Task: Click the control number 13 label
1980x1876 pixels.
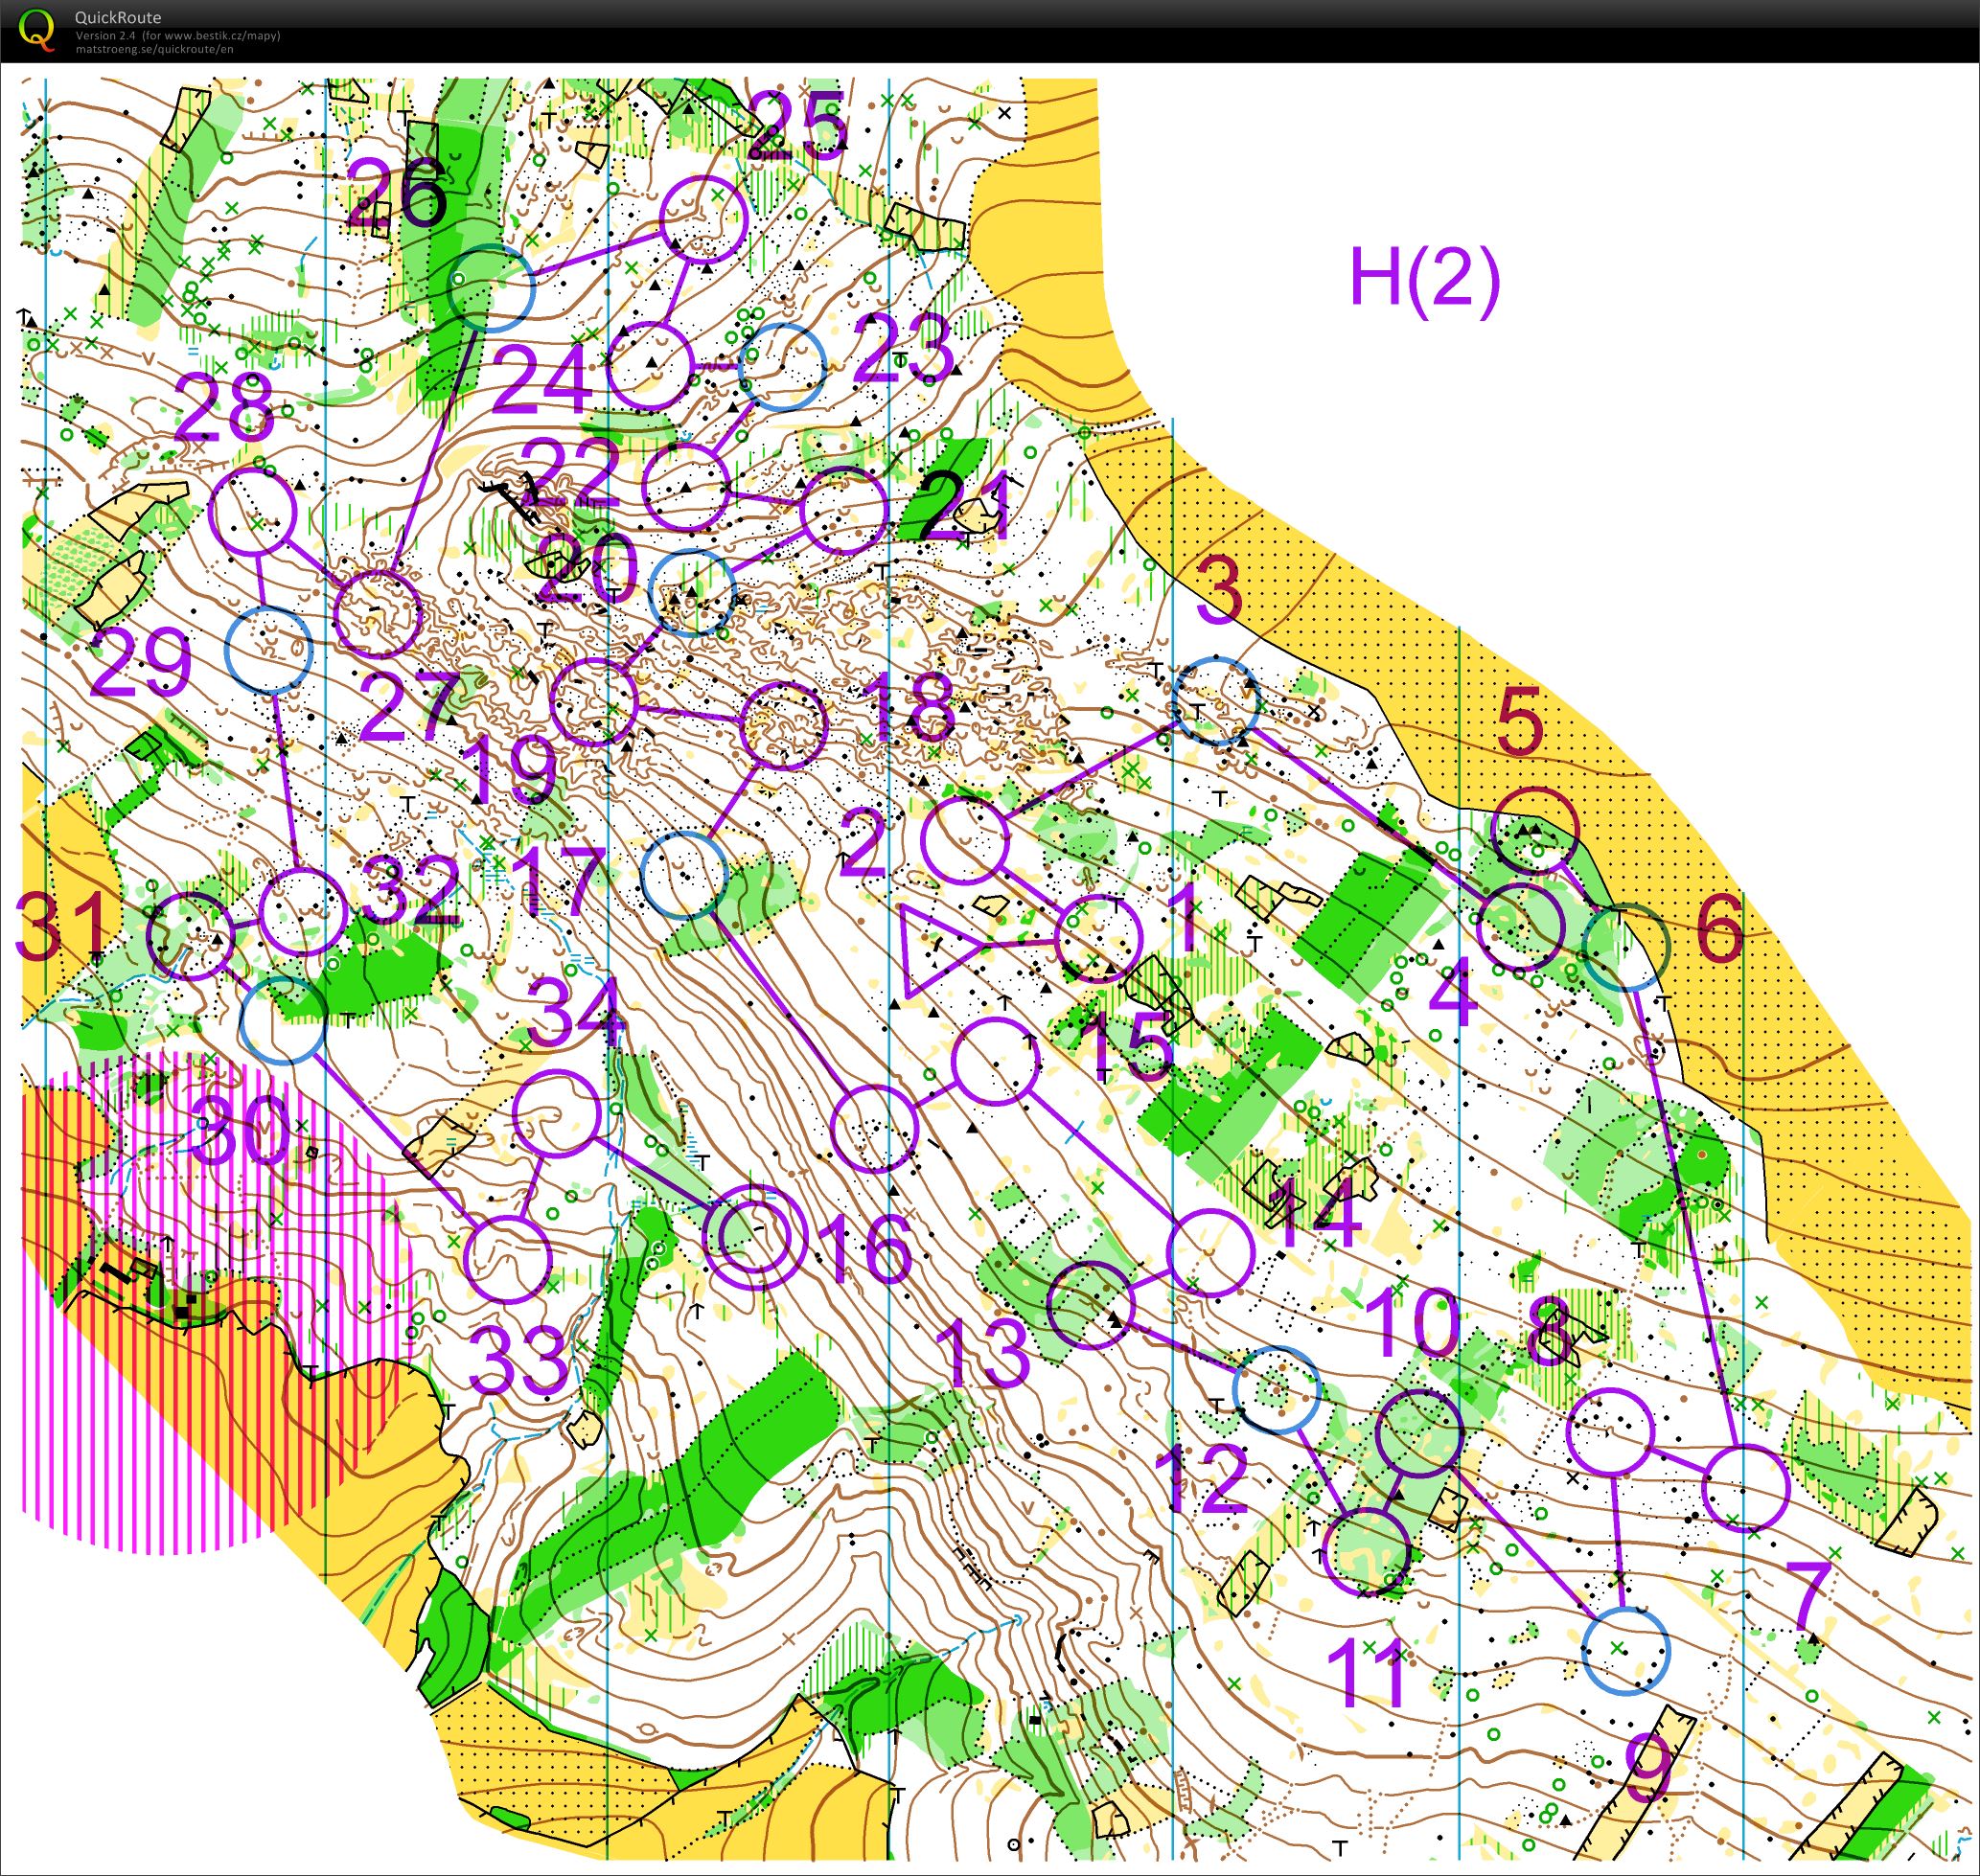Action: point(983,1354)
